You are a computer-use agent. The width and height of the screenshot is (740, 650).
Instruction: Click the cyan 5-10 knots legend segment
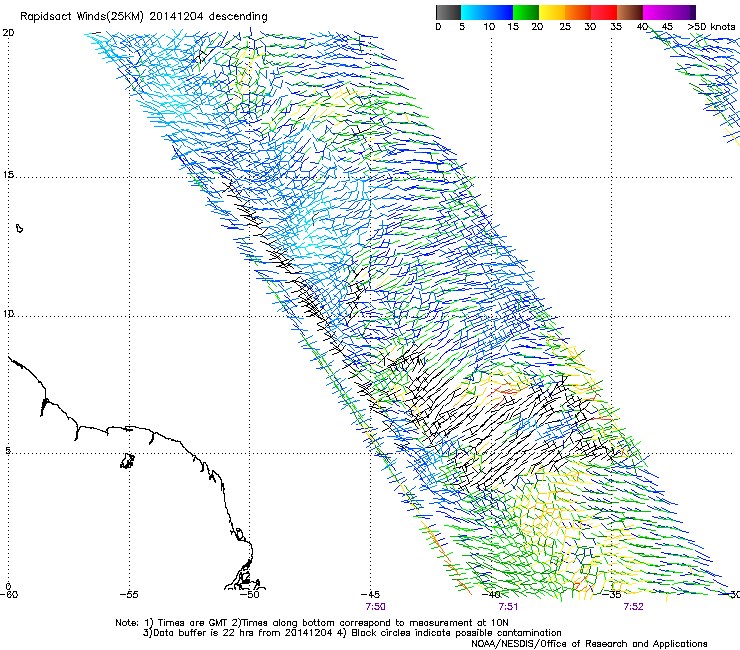(x=474, y=12)
